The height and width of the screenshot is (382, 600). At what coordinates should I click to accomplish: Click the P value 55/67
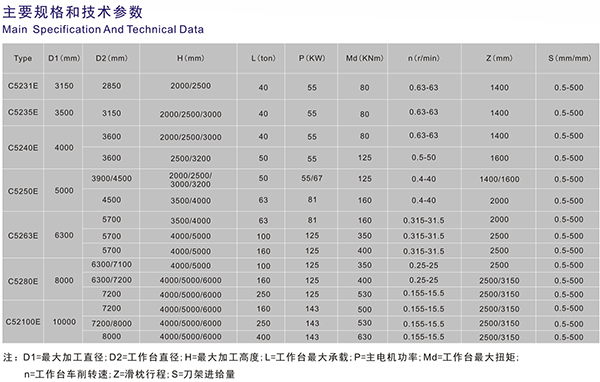click(x=312, y=178)
